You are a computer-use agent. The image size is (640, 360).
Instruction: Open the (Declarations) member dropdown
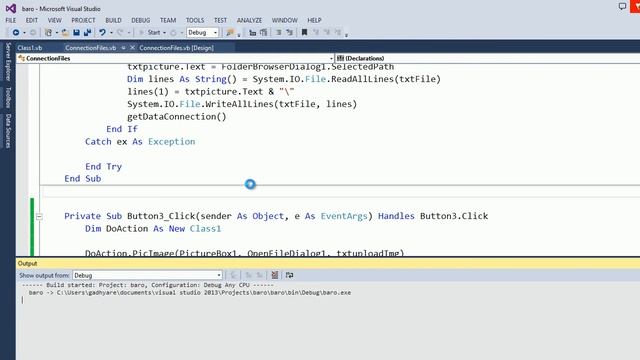pos(487,58)
